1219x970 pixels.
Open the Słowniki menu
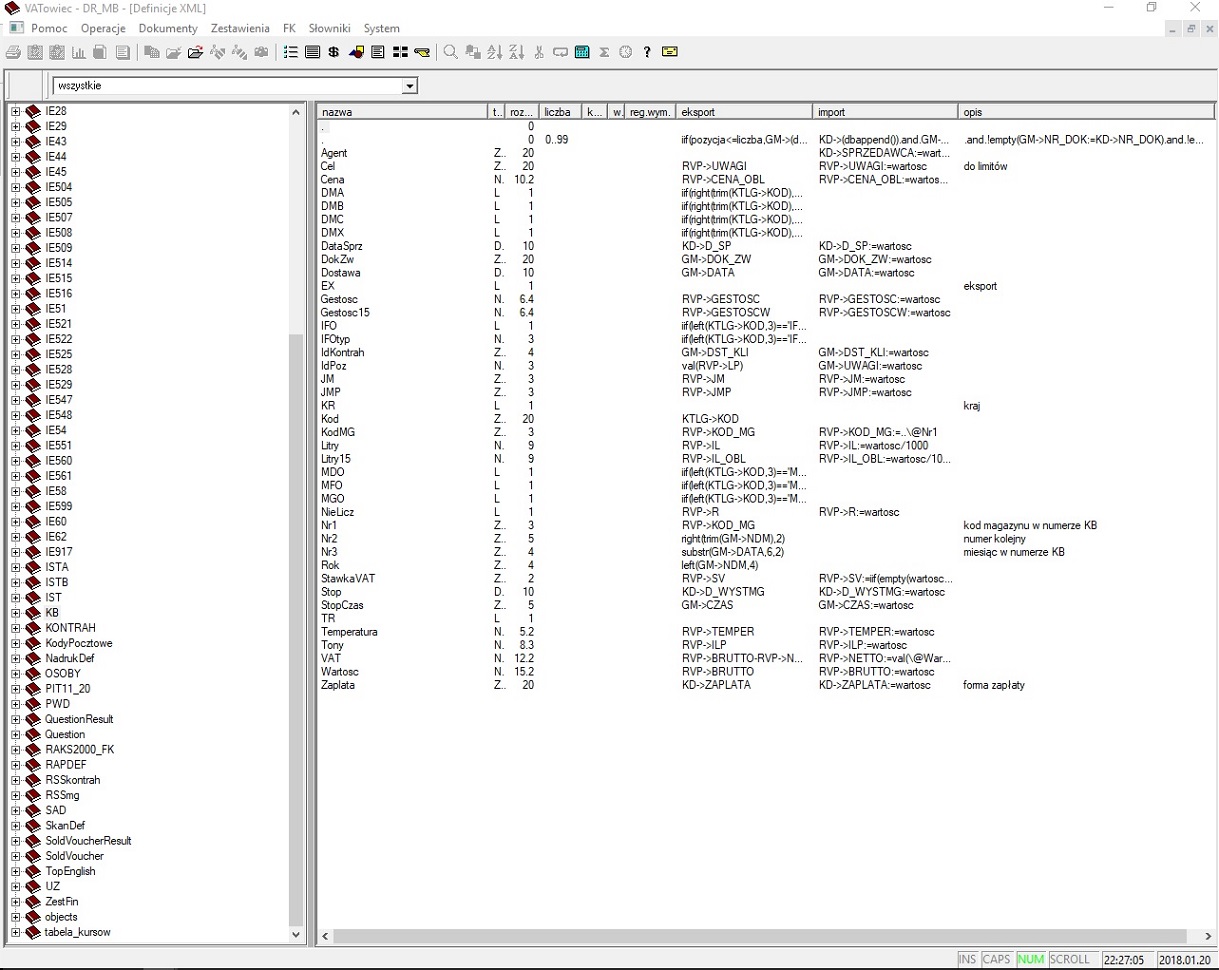click(328, 28)
